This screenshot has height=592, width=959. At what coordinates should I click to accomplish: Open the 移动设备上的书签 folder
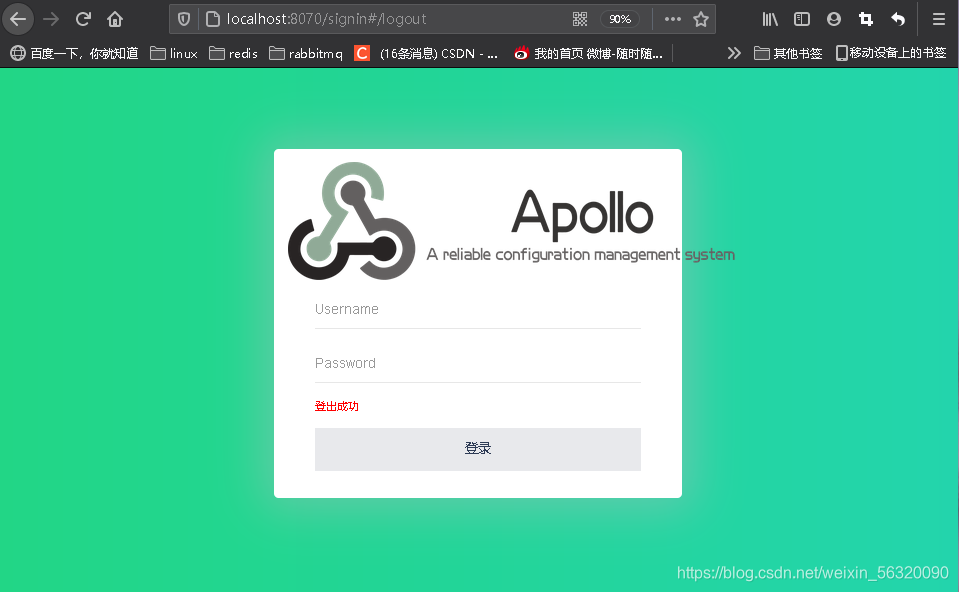click(891, 54)
